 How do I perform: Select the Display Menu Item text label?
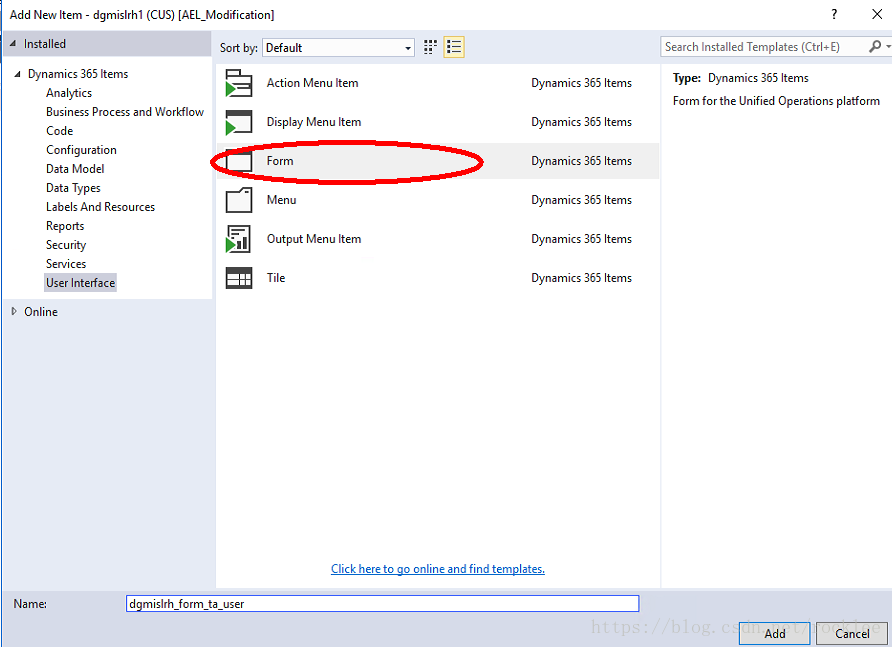point(313,122)
